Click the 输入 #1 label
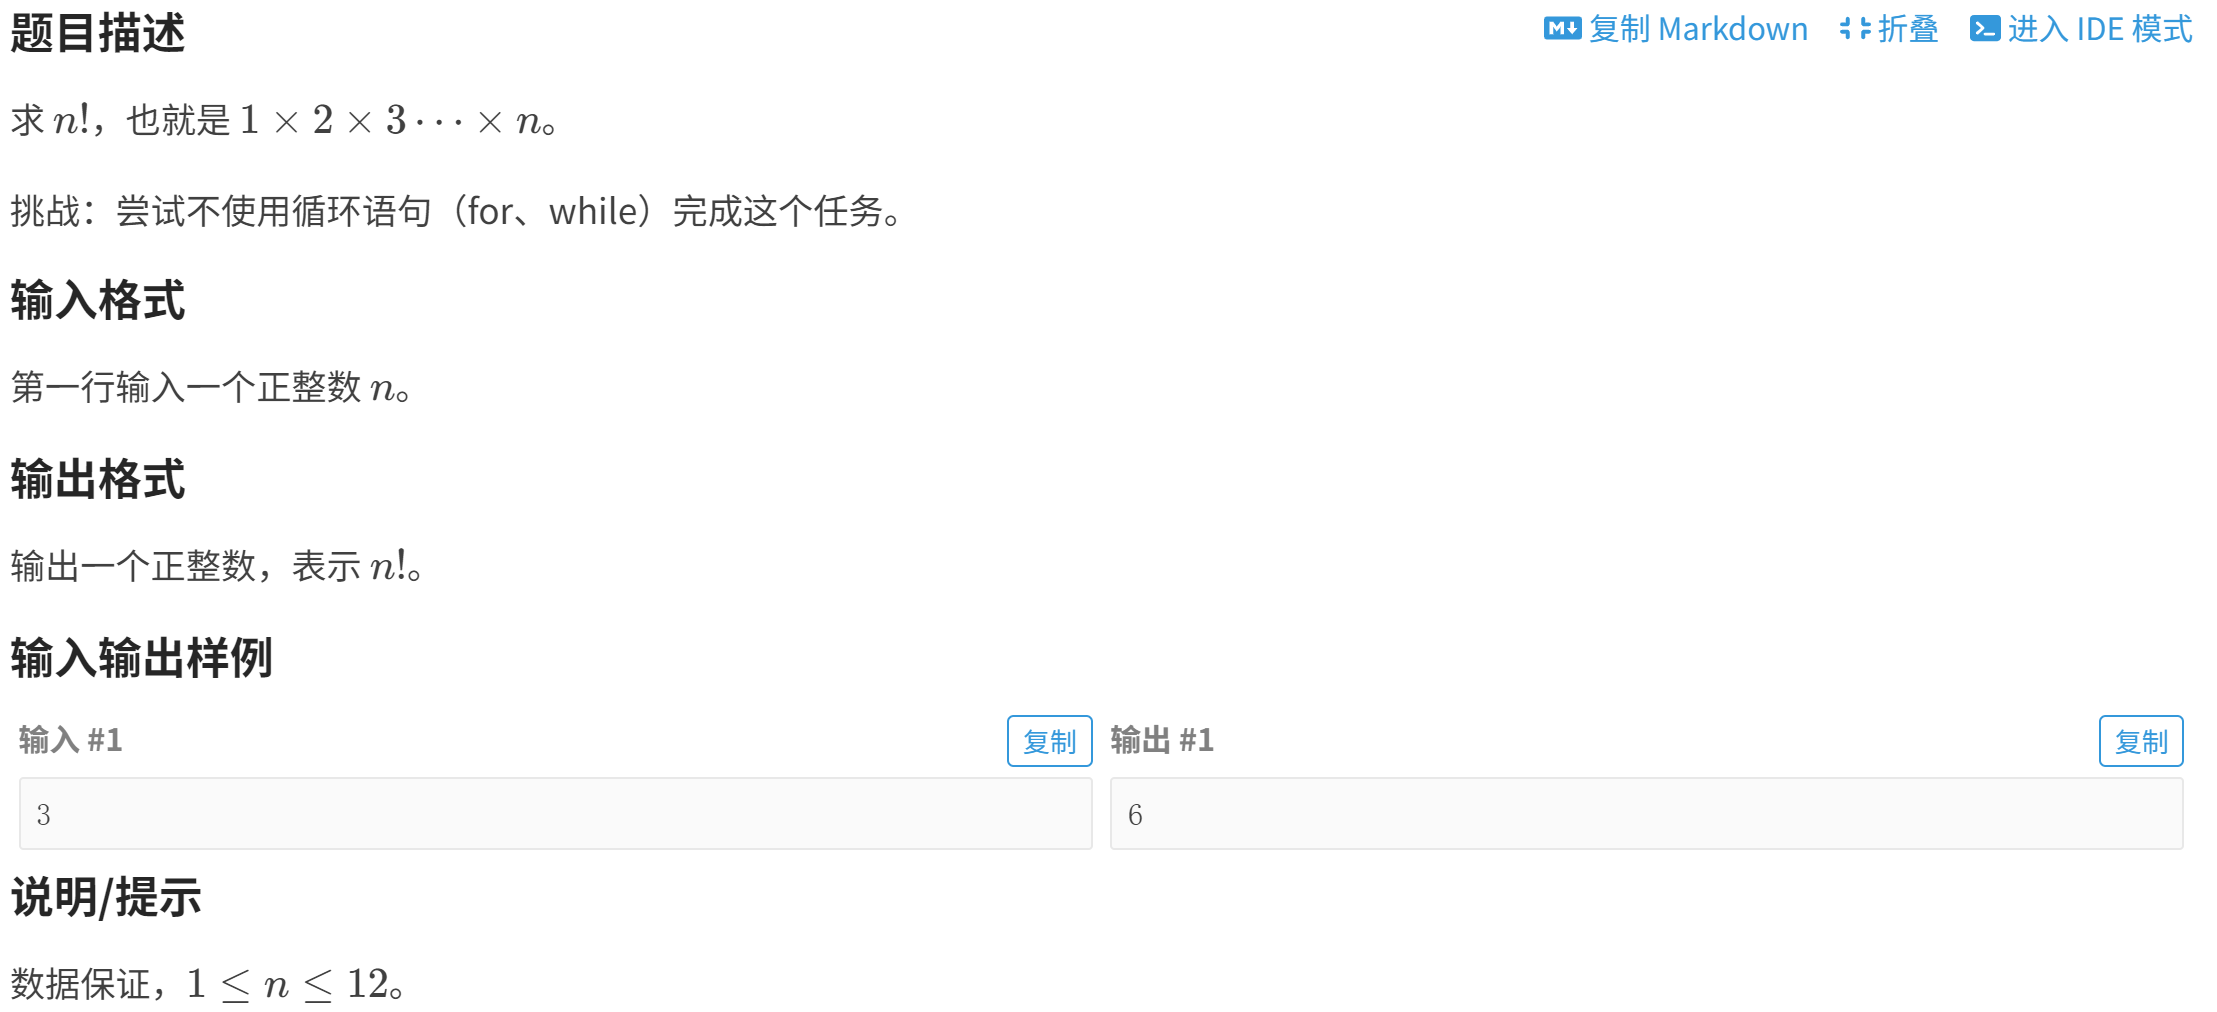This screenshot has width=2217, height=1012. [x=70, y=740]
